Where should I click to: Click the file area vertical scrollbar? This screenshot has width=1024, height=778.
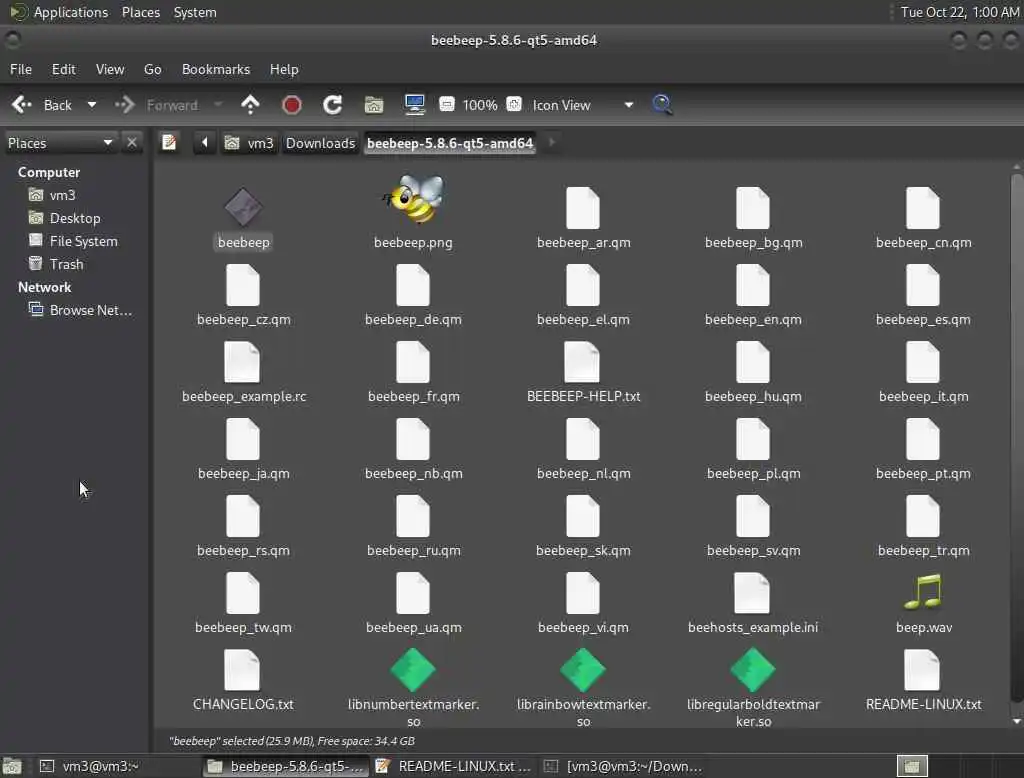click(1016, 438)
